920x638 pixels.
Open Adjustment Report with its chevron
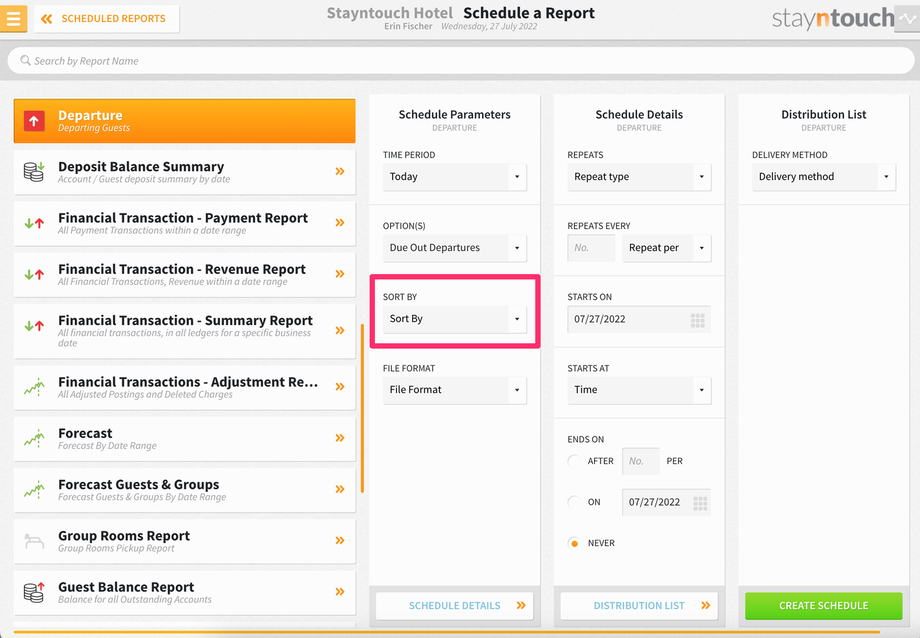(340, 386)
